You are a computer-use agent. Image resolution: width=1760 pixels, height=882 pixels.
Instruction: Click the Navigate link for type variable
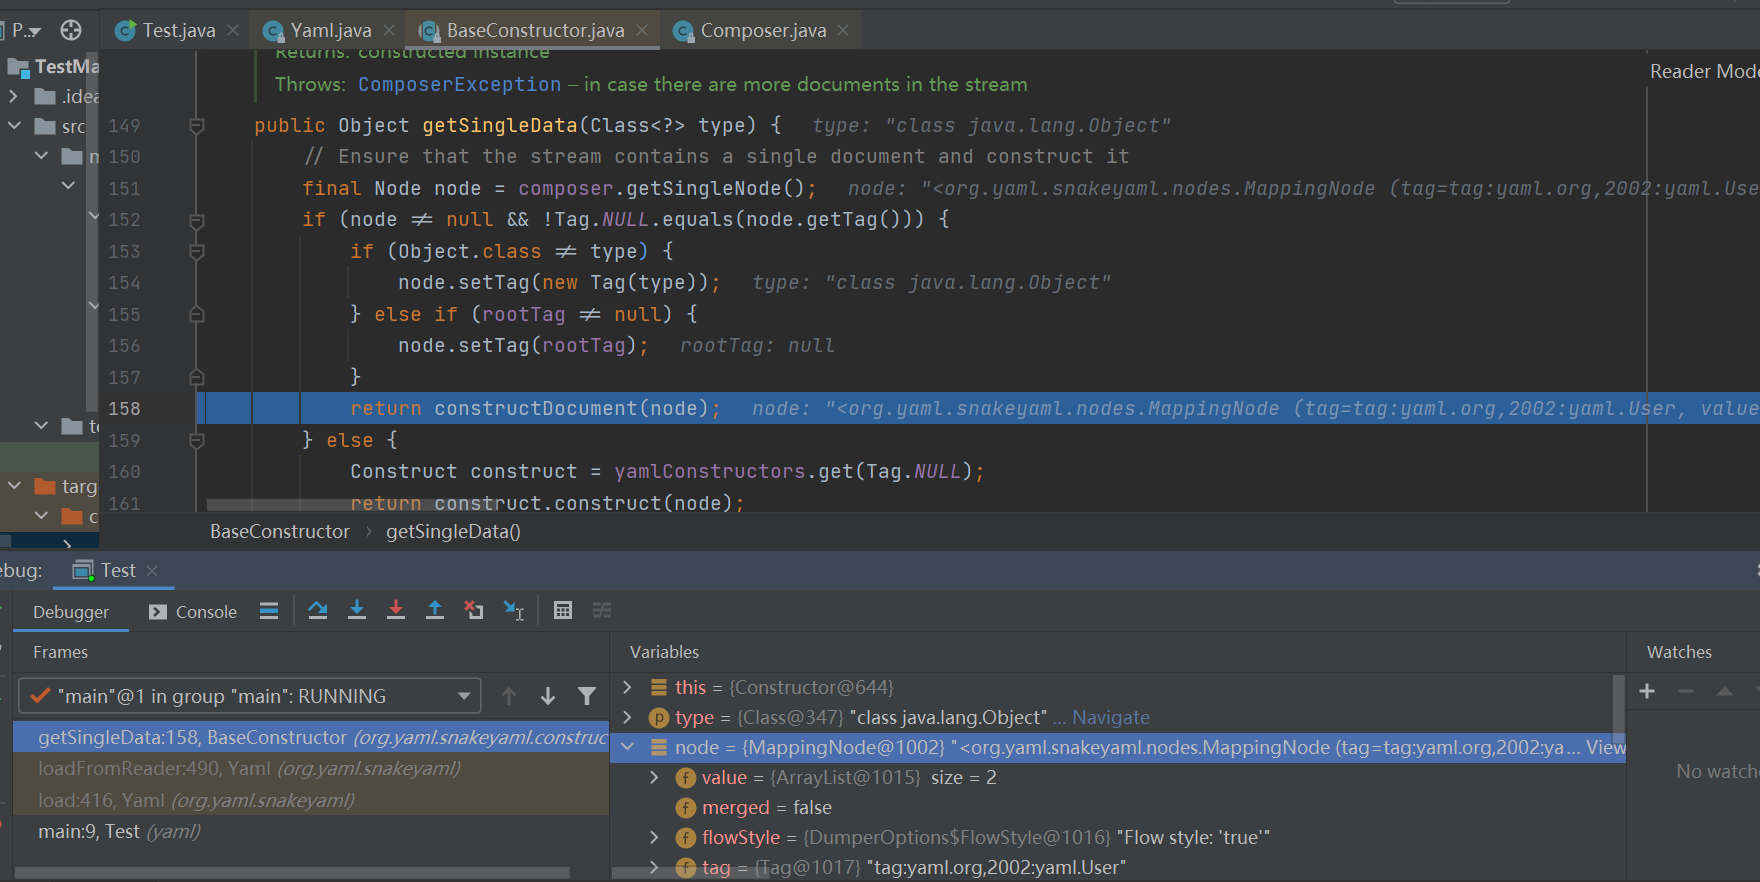pyautogui.click(x=1110, y=717)
